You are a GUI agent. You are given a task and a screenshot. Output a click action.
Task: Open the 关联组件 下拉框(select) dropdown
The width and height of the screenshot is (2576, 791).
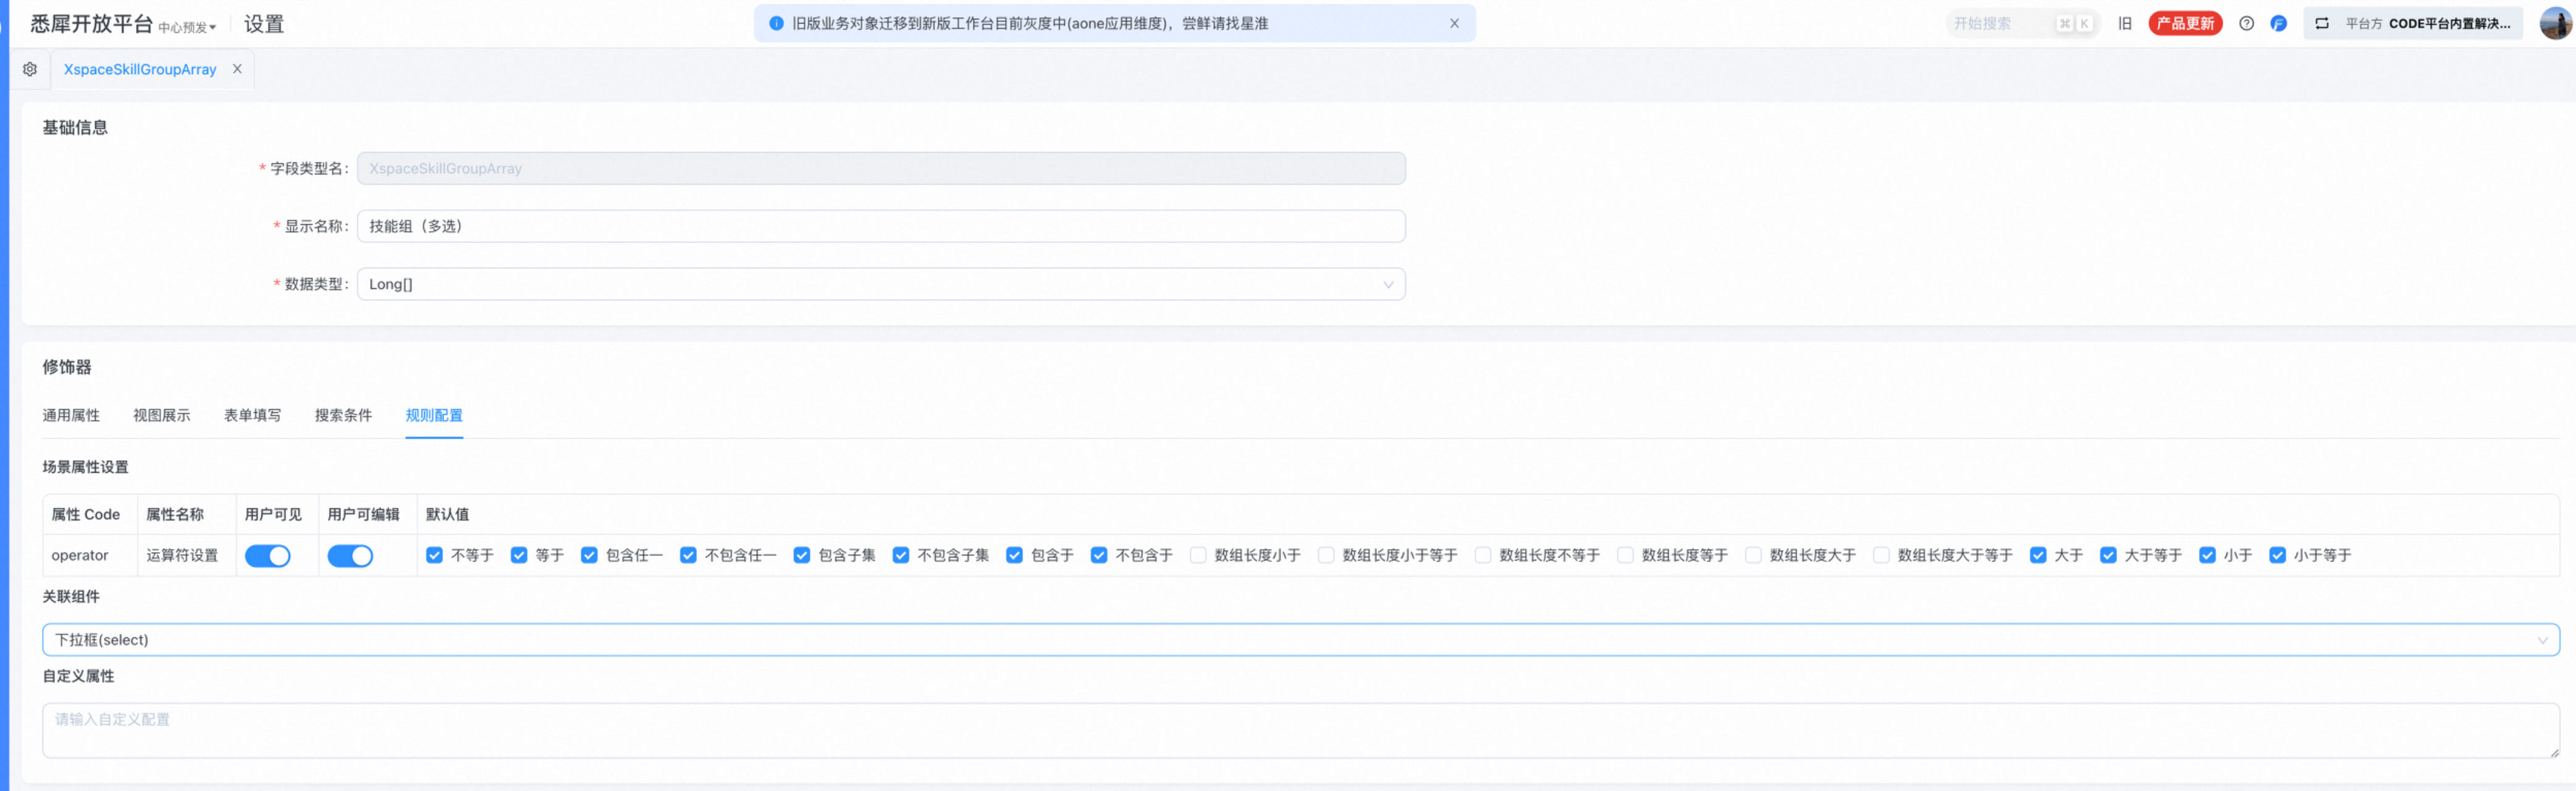pyautogui.click(x=1300, y=640)
